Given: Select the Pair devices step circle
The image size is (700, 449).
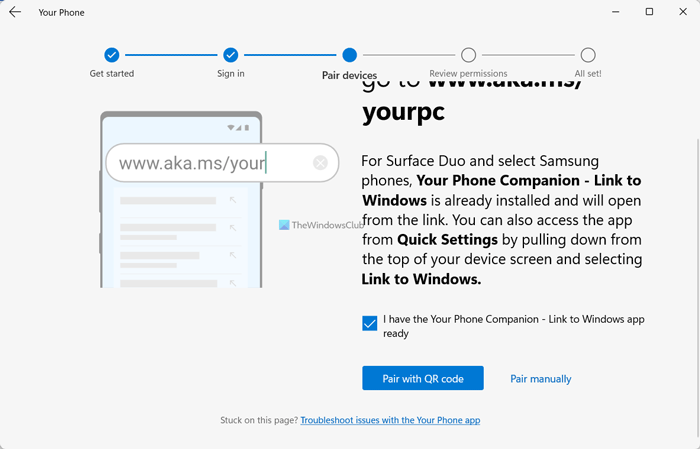Looking at the screenshot, I should click(x=350, y=55).
